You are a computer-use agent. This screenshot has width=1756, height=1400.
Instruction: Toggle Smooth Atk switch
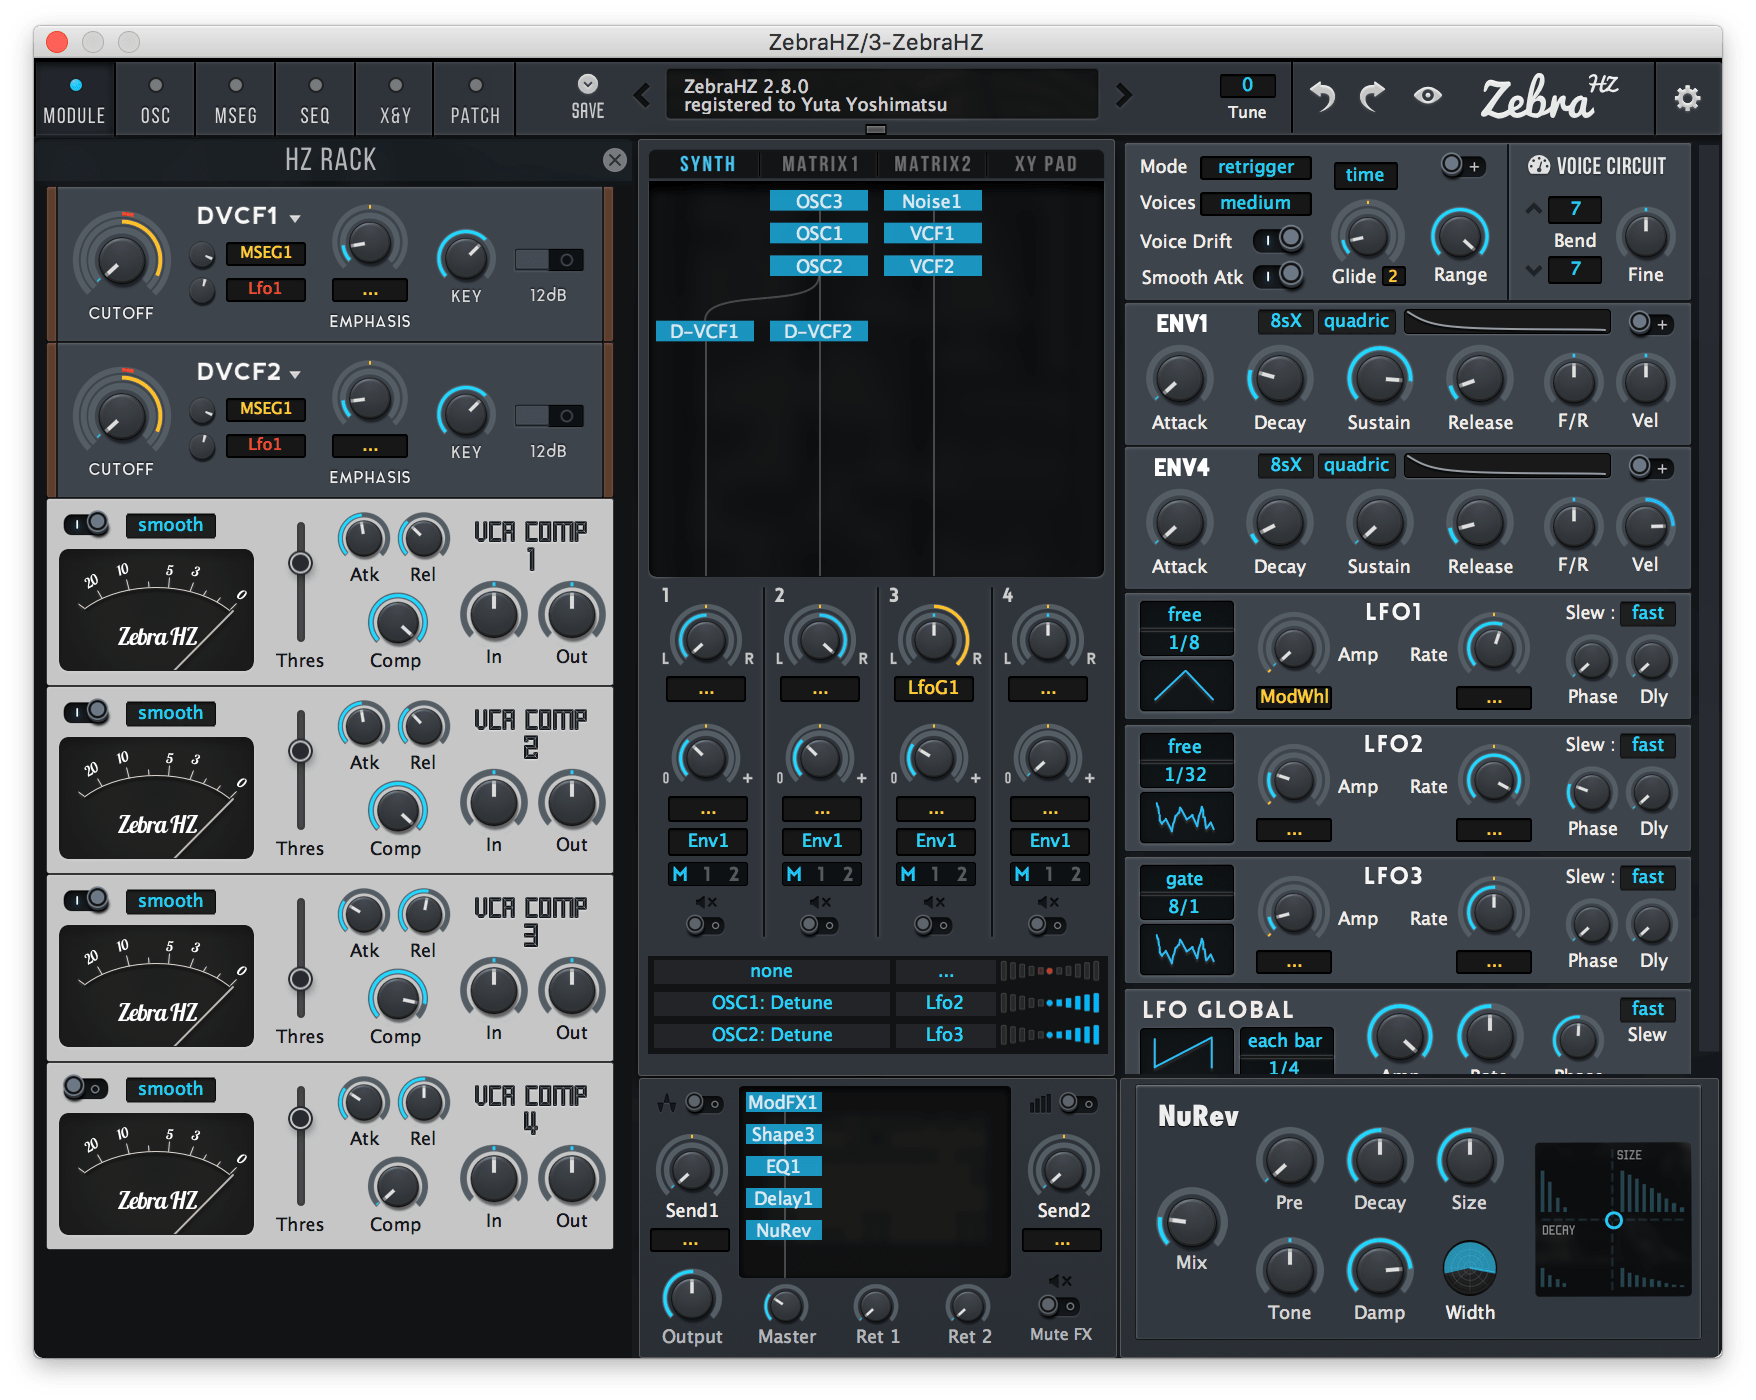click(x=1279, y=275)
